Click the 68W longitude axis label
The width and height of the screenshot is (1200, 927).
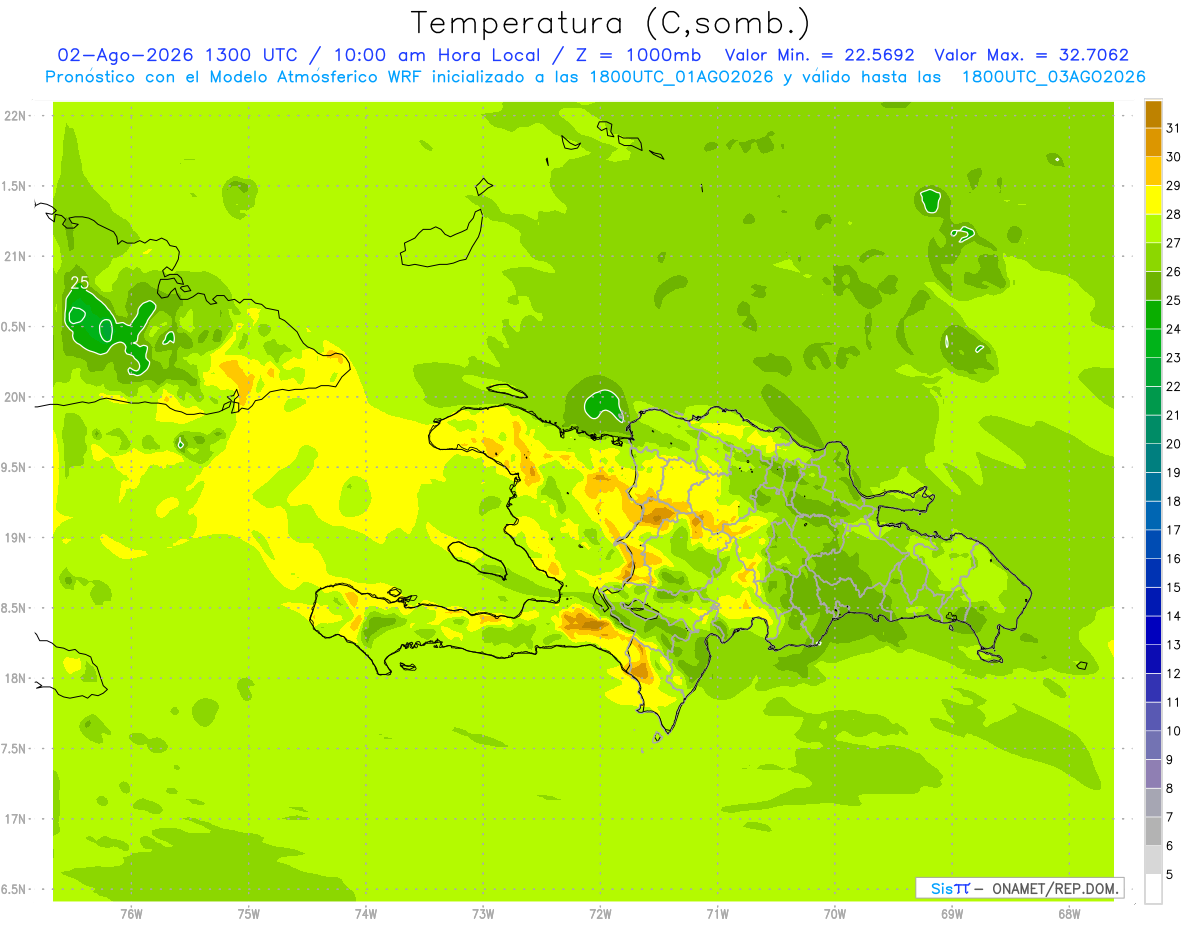pos(1069,914)
